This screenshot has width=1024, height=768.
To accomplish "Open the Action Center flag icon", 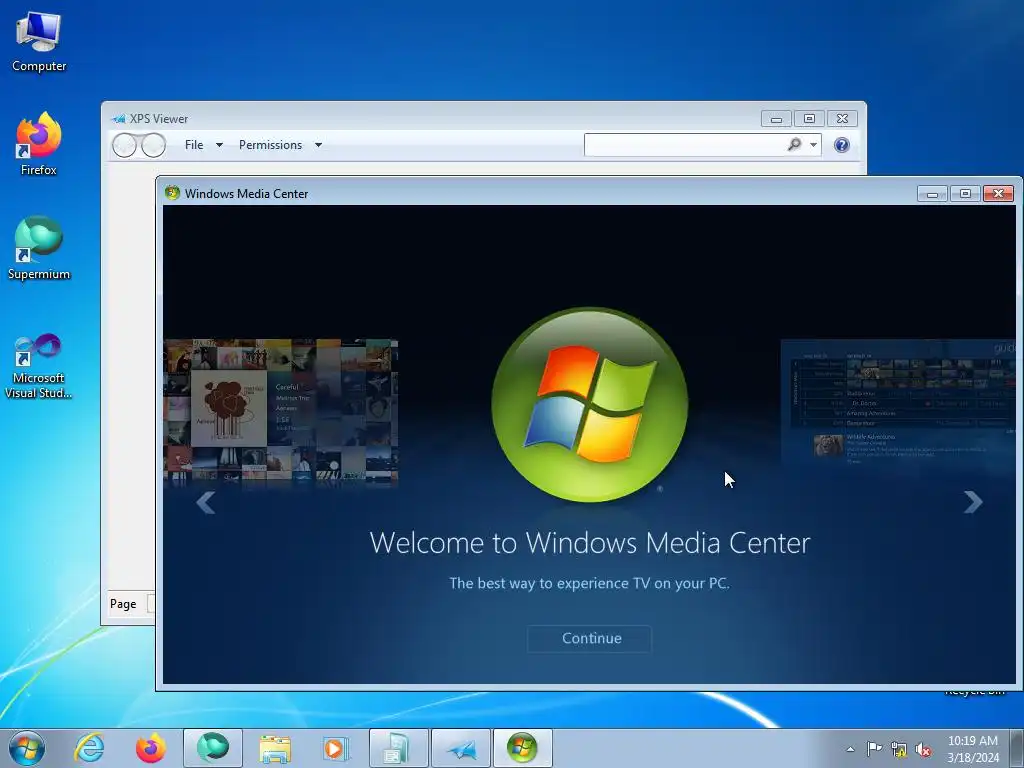I will 874,749.
